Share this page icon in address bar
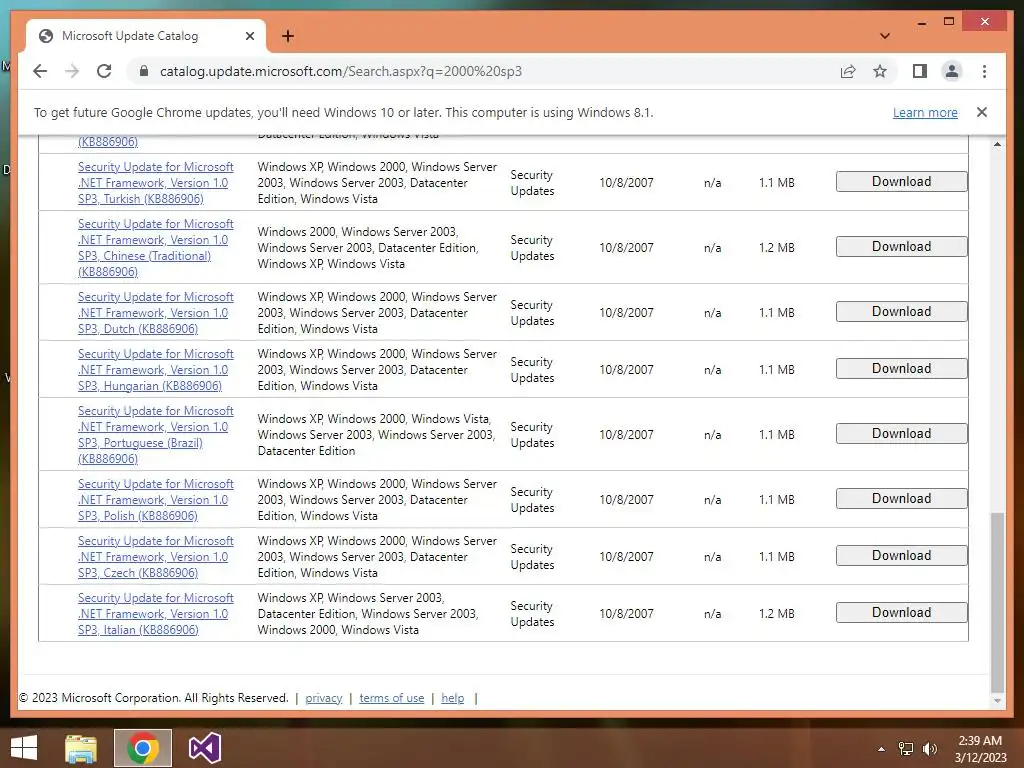This screenshot has height=768, width=1024. click(848, 71)
